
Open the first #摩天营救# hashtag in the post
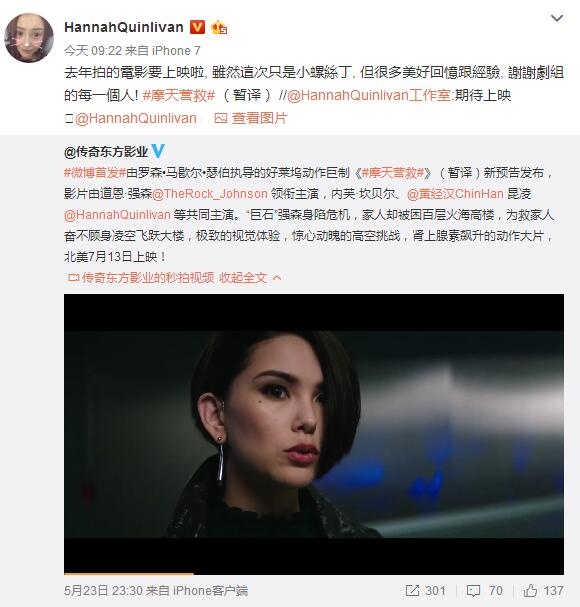point(179,95)
